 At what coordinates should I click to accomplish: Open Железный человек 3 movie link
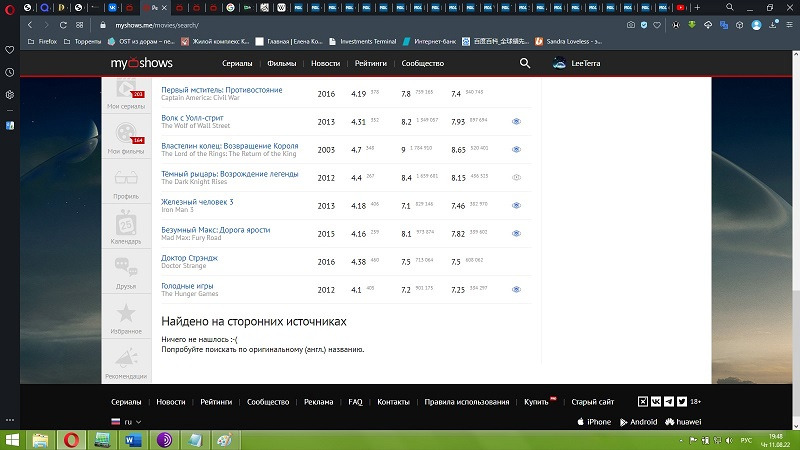click(x=197, y=202)
